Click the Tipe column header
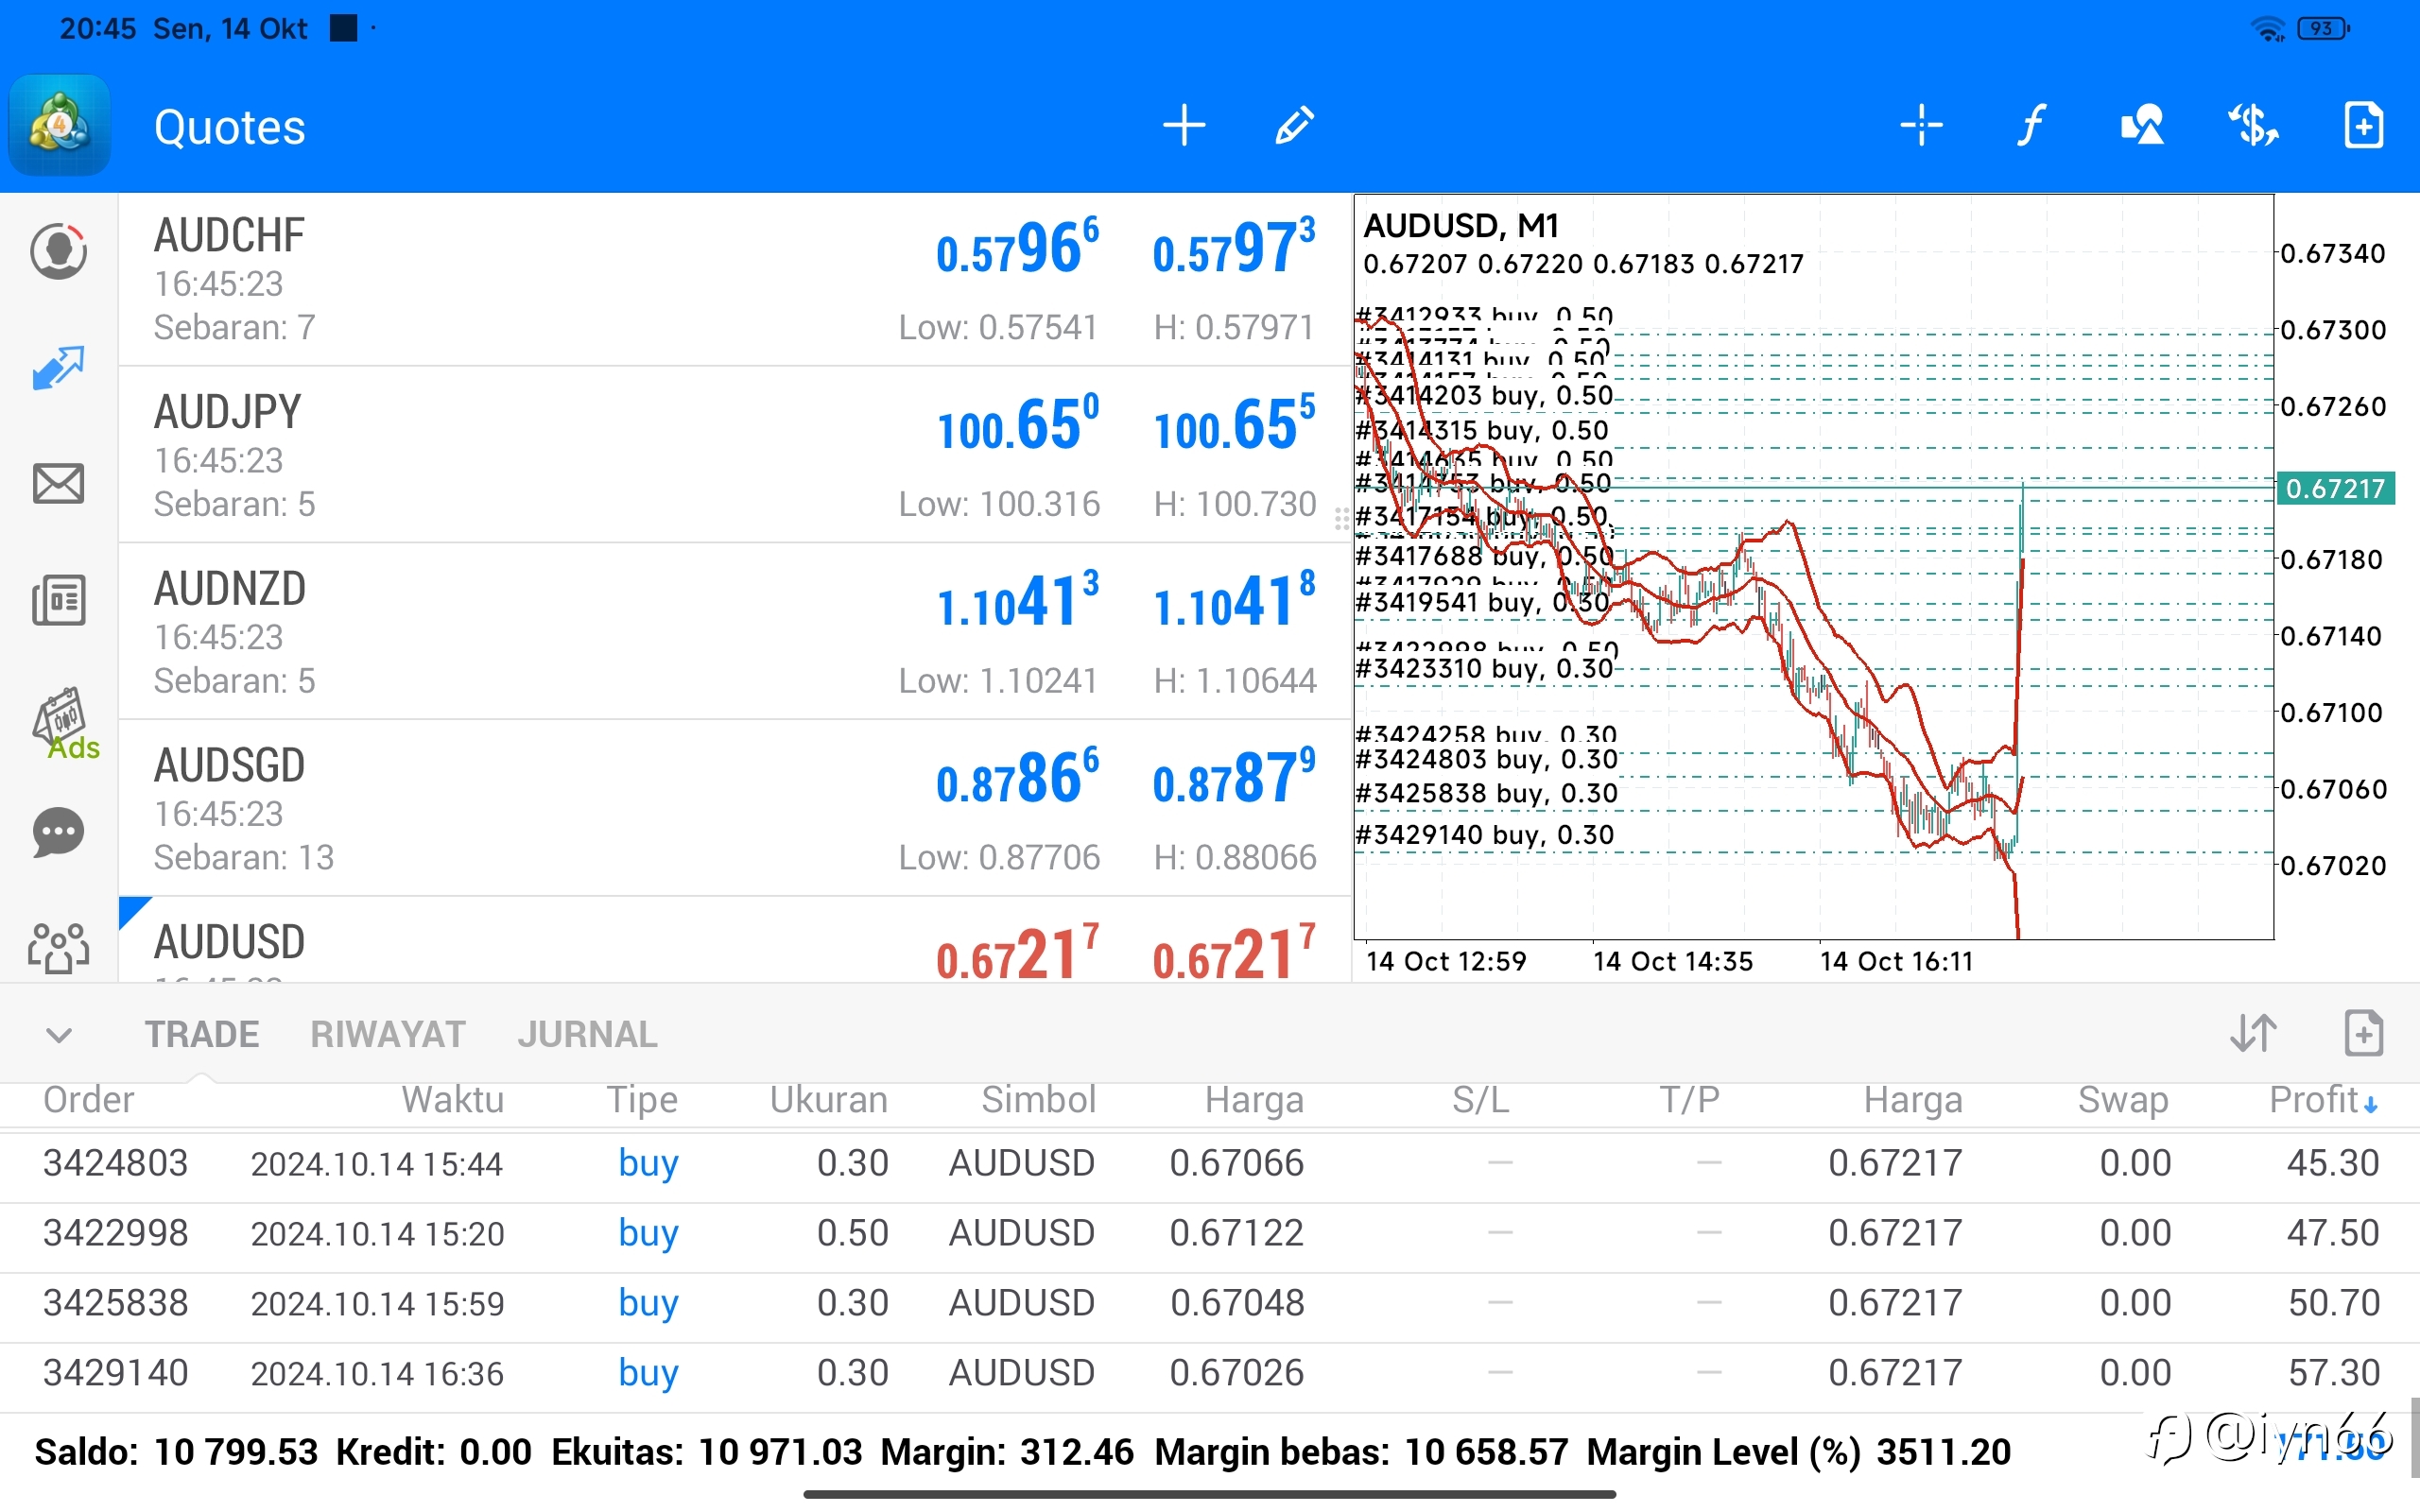 point(642,1100)
